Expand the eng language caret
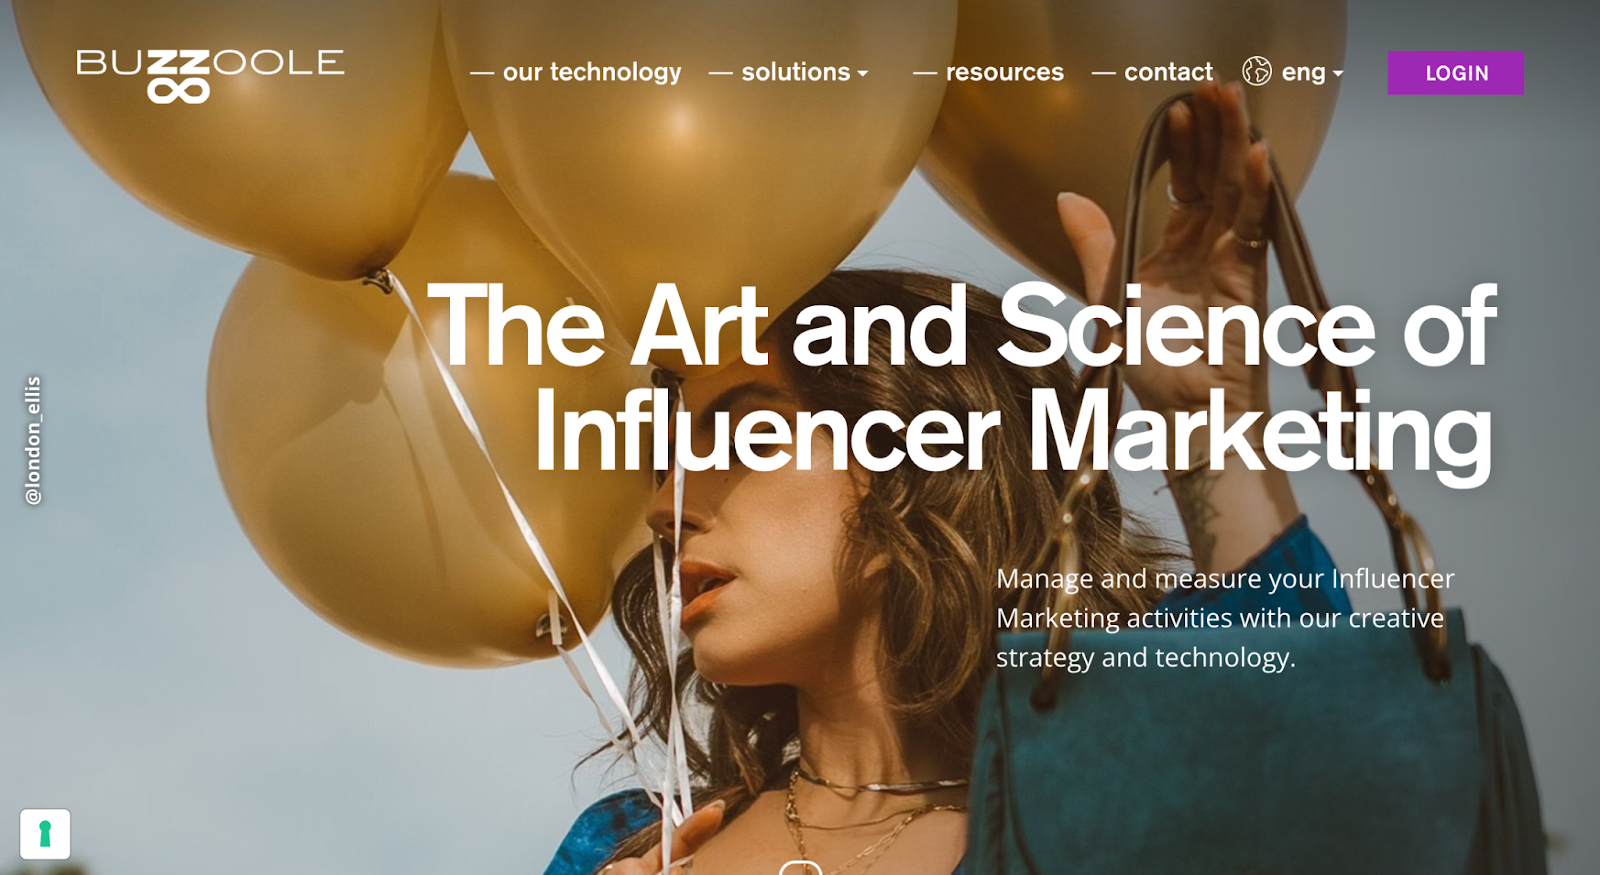This screenshot has width=1600, height=875. click(x=1338, y=74)
